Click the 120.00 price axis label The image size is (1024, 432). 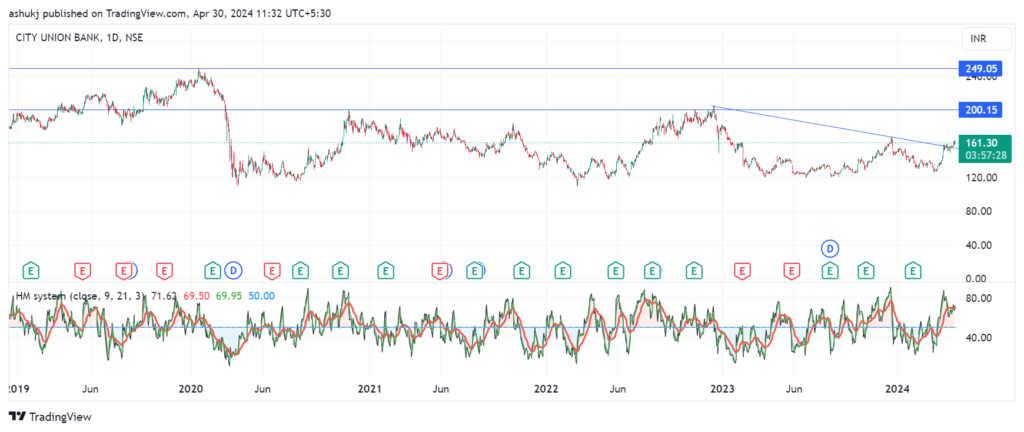tap(980, 177)
